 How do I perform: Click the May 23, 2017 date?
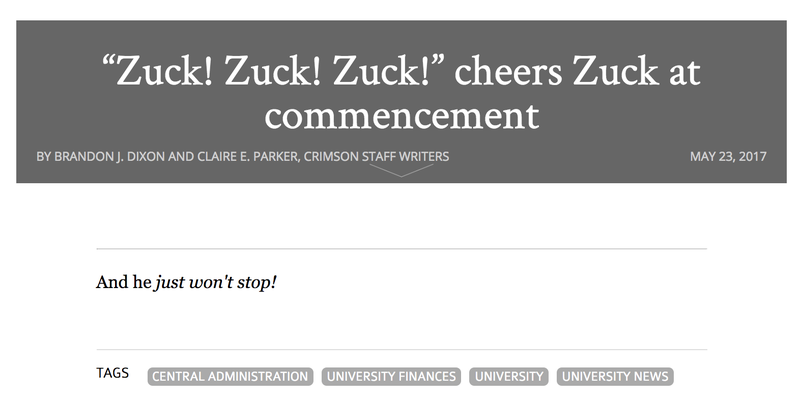click(x=728, y=157)
